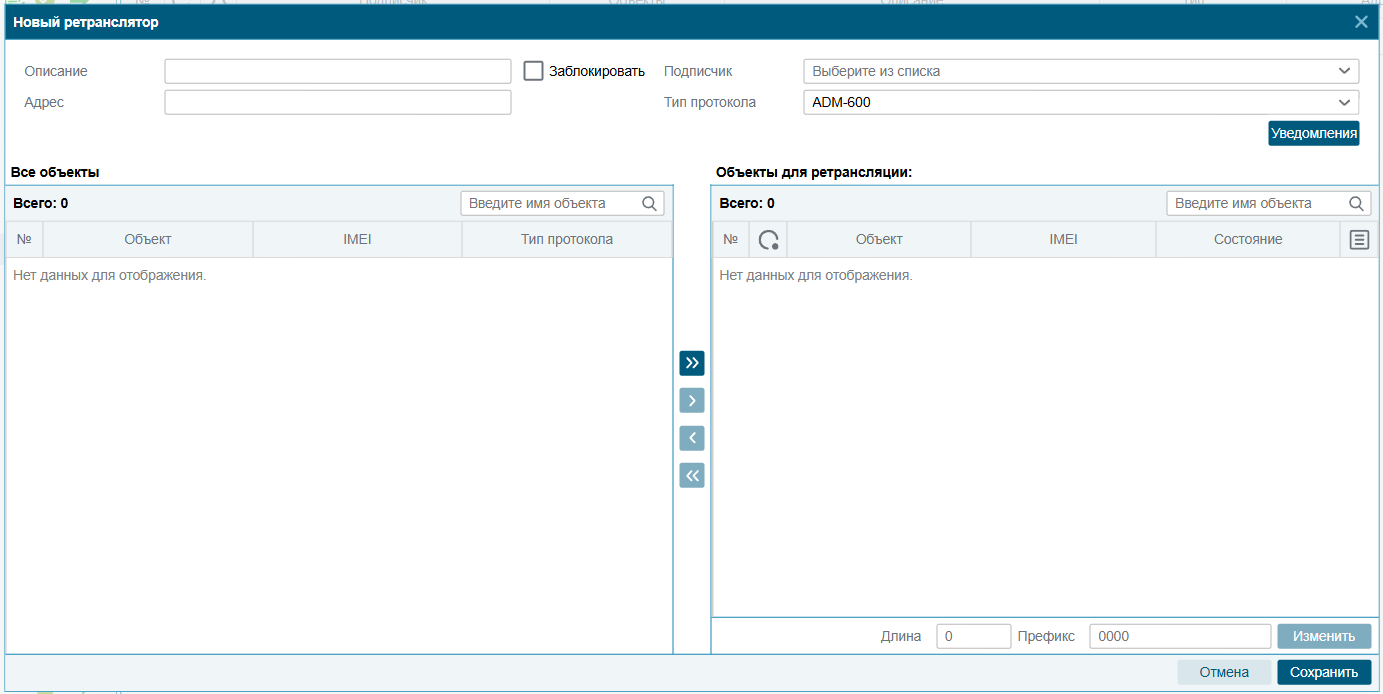
Task: Click the Уведомления button
Action: coord(1314,133)
